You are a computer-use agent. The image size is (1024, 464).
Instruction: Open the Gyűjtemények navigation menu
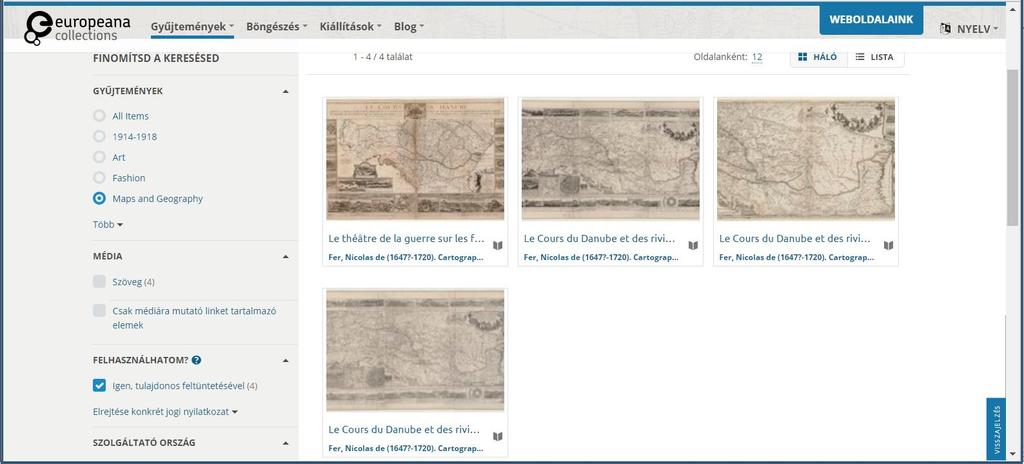pos(192,27)
